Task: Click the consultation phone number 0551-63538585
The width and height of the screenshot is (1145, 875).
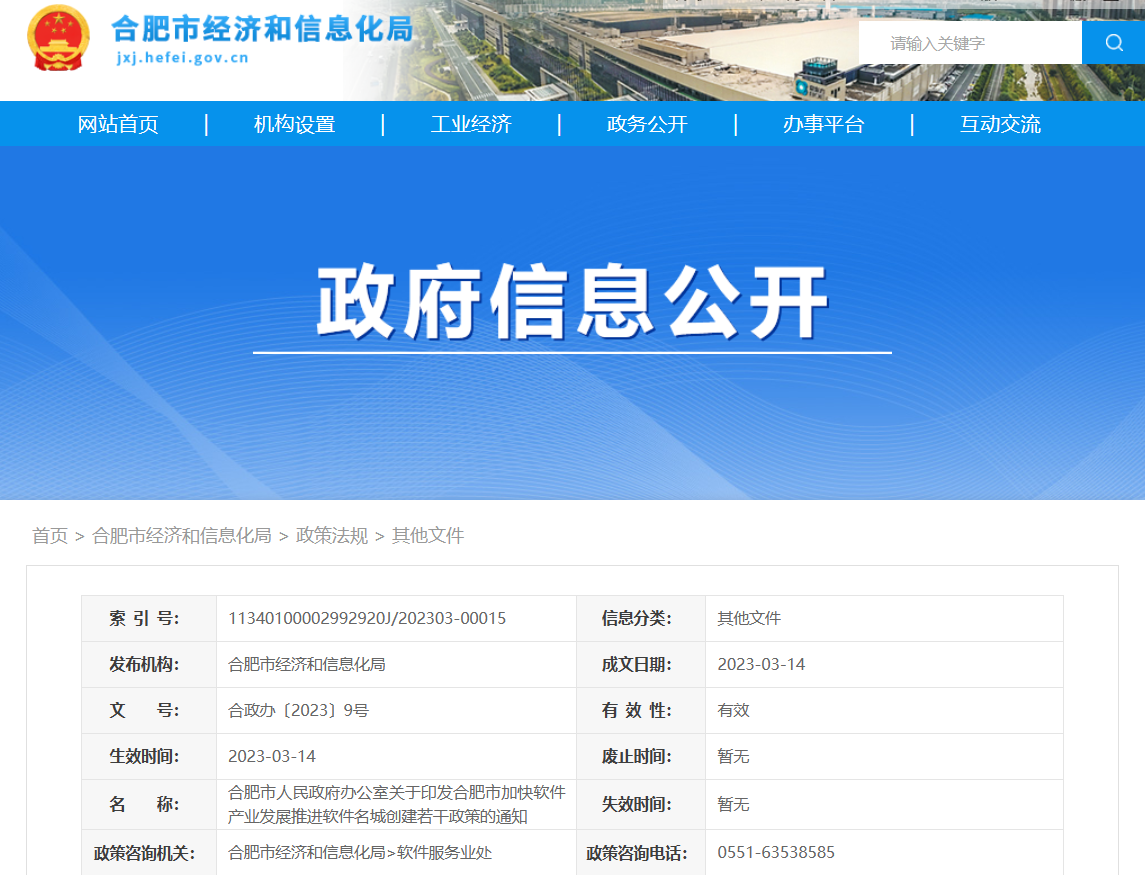Action: click(x=776, y=853)
